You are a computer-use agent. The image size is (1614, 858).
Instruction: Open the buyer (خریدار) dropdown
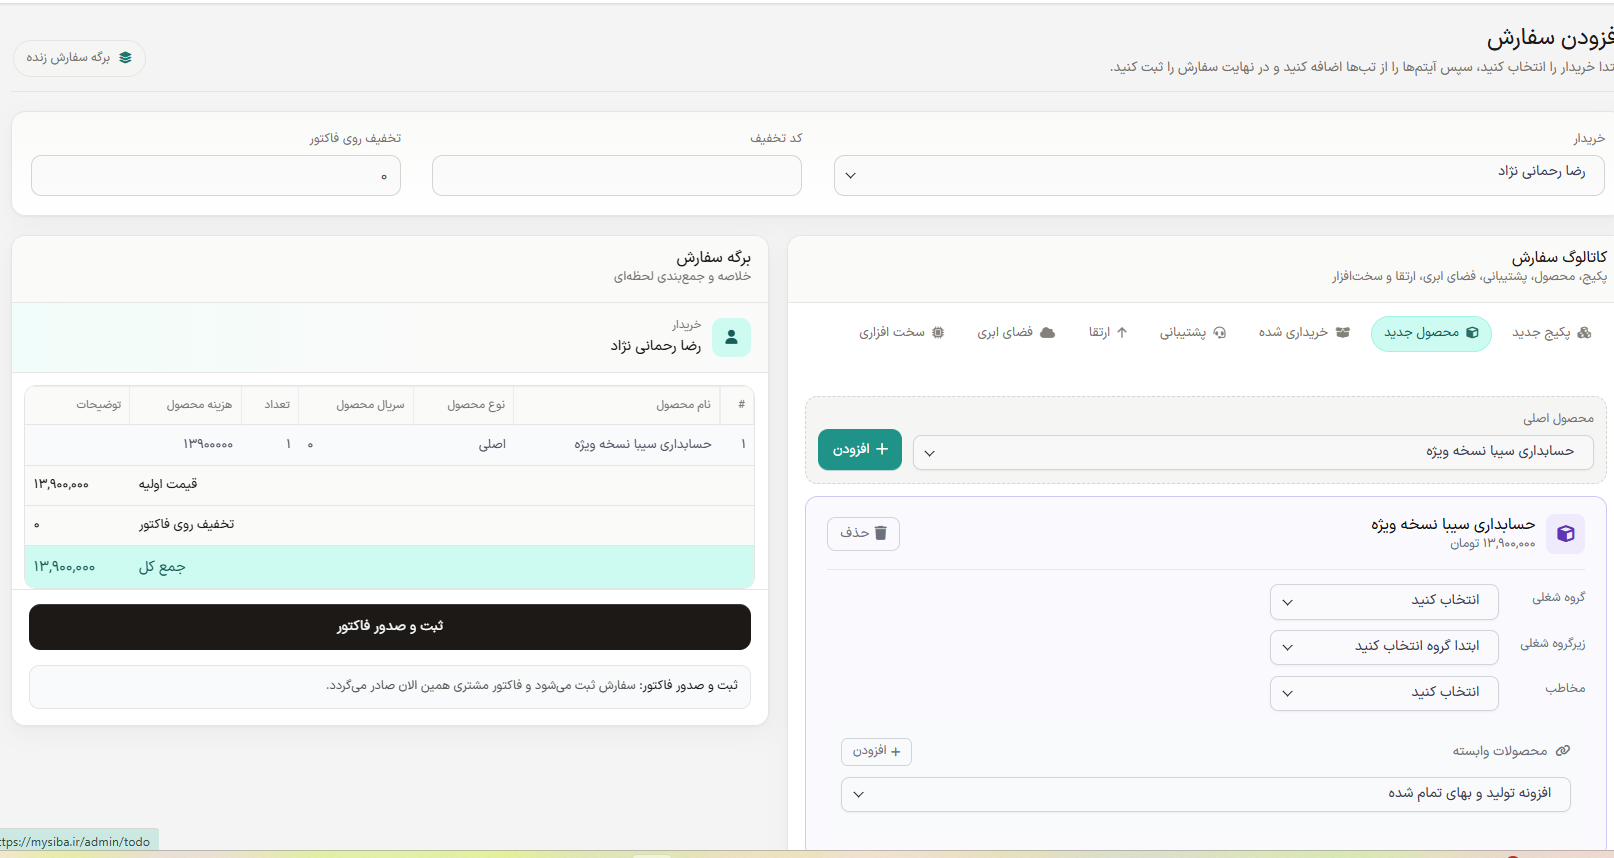(x=1219, y=175)
